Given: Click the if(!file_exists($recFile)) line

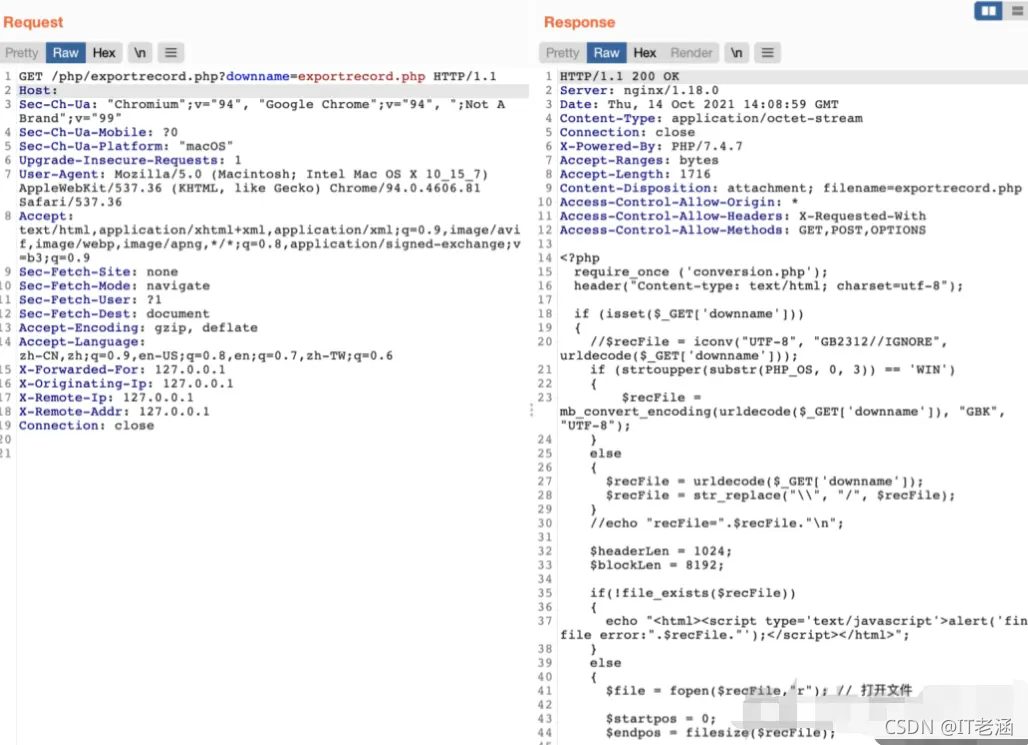Looking at the screenshot, I should tap(692, 593).
